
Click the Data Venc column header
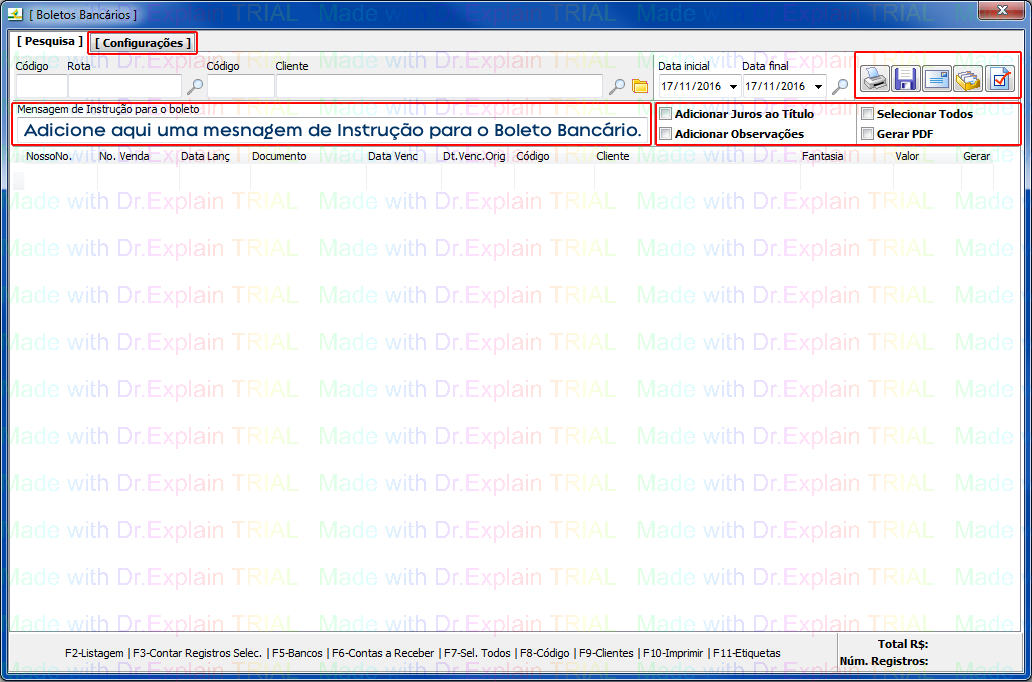click(x=392, y=157)
